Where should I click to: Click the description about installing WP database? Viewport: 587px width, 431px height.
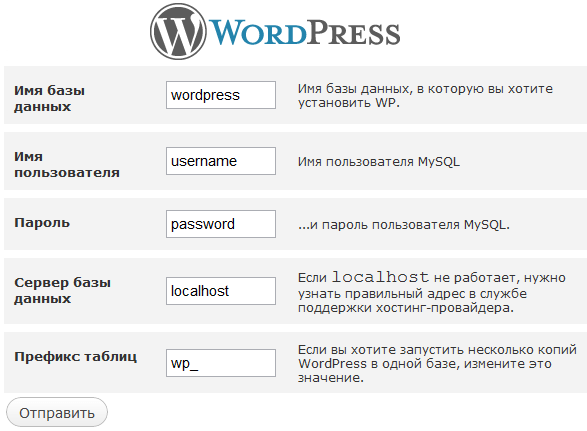(x=425, y=95)
